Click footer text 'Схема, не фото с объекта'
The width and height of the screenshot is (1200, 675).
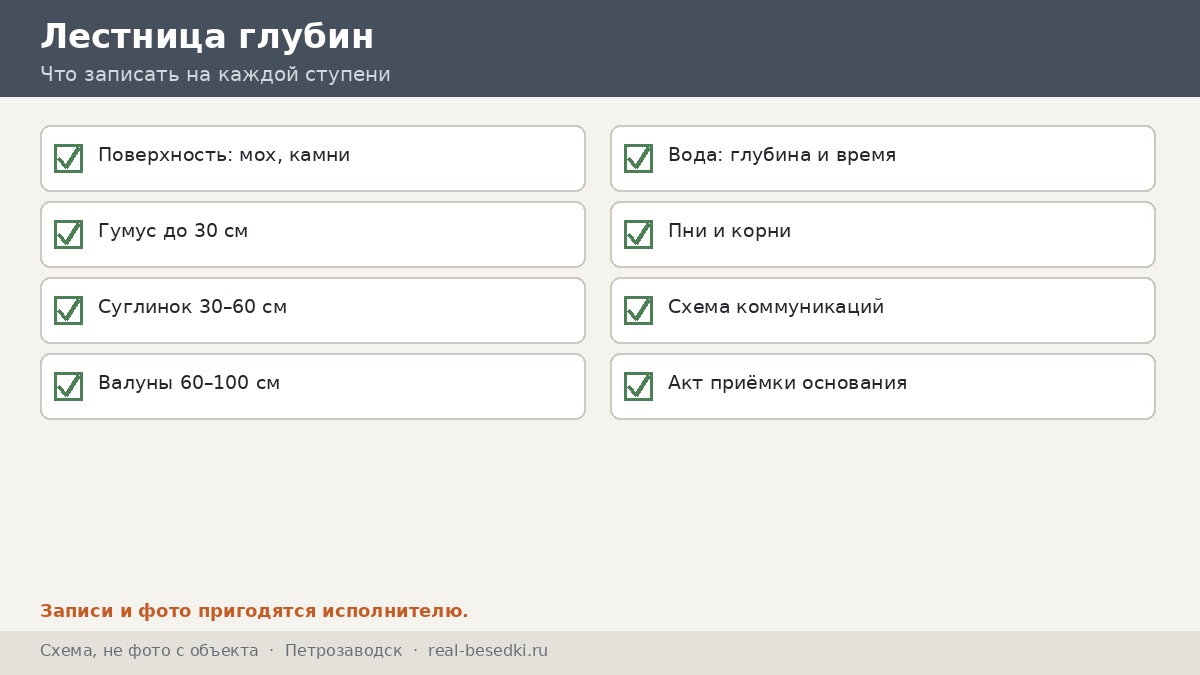[149, 651]
